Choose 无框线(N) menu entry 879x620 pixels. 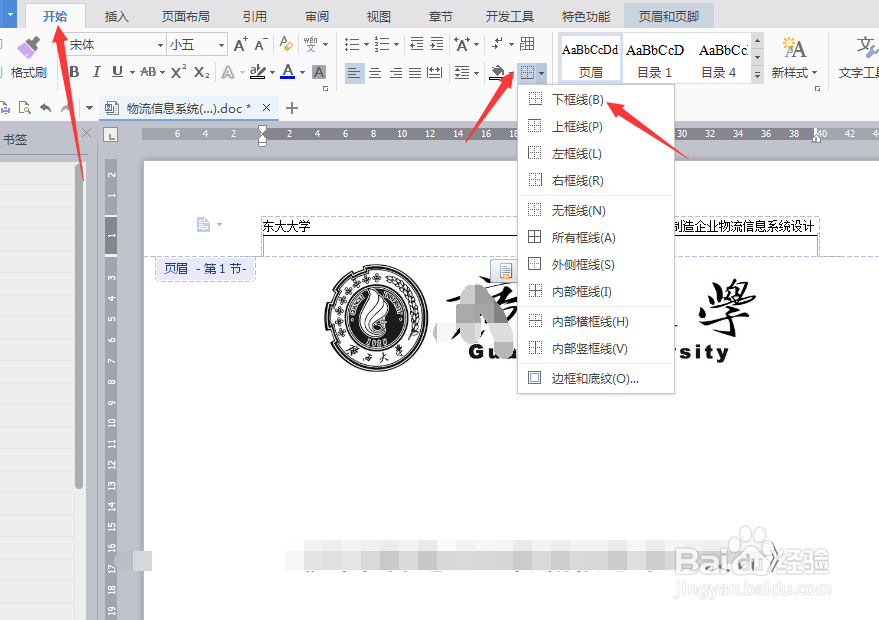coord(595,210)
